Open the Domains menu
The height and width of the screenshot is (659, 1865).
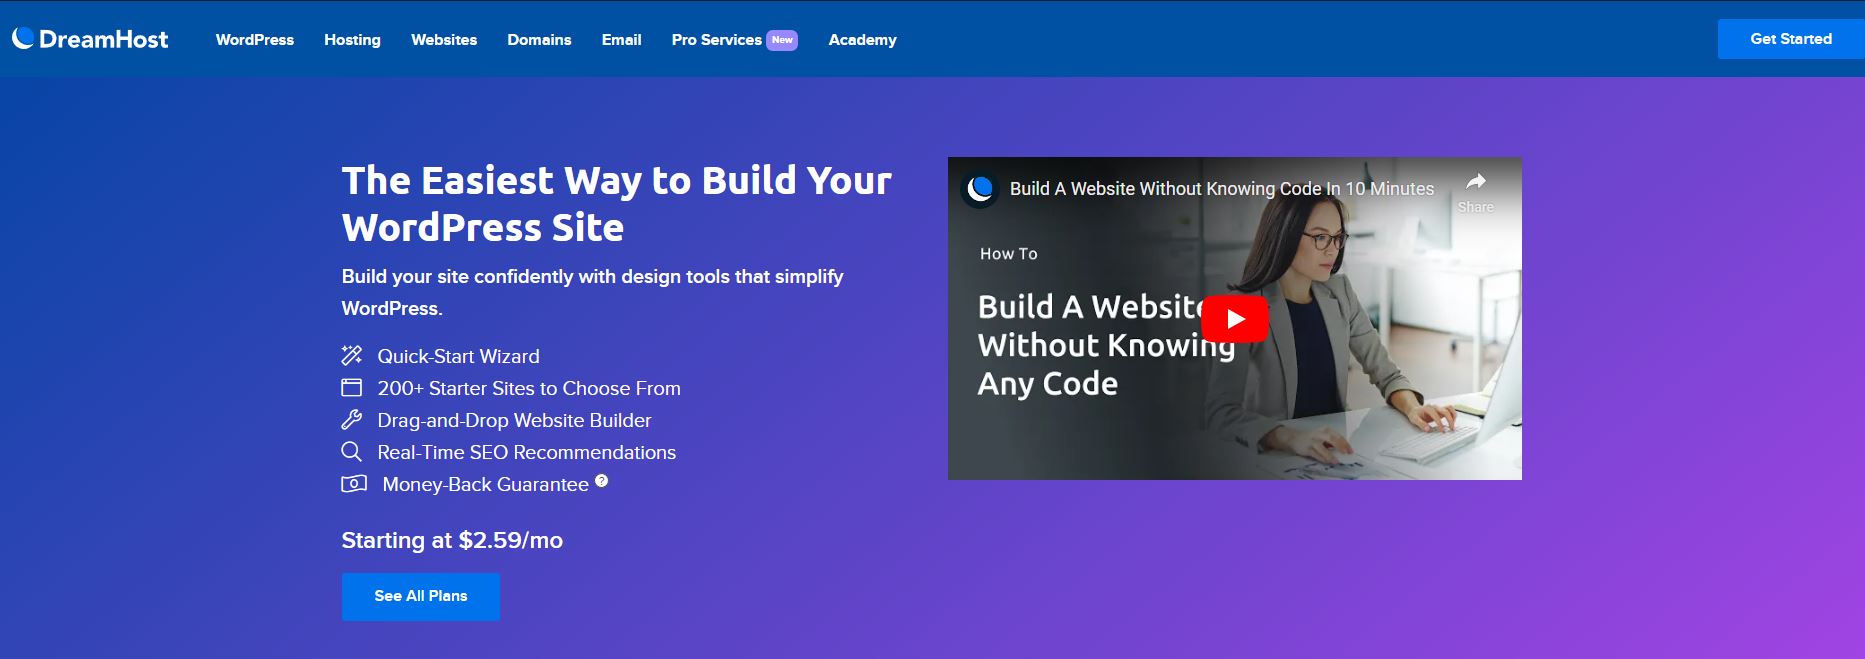(539, 40)
